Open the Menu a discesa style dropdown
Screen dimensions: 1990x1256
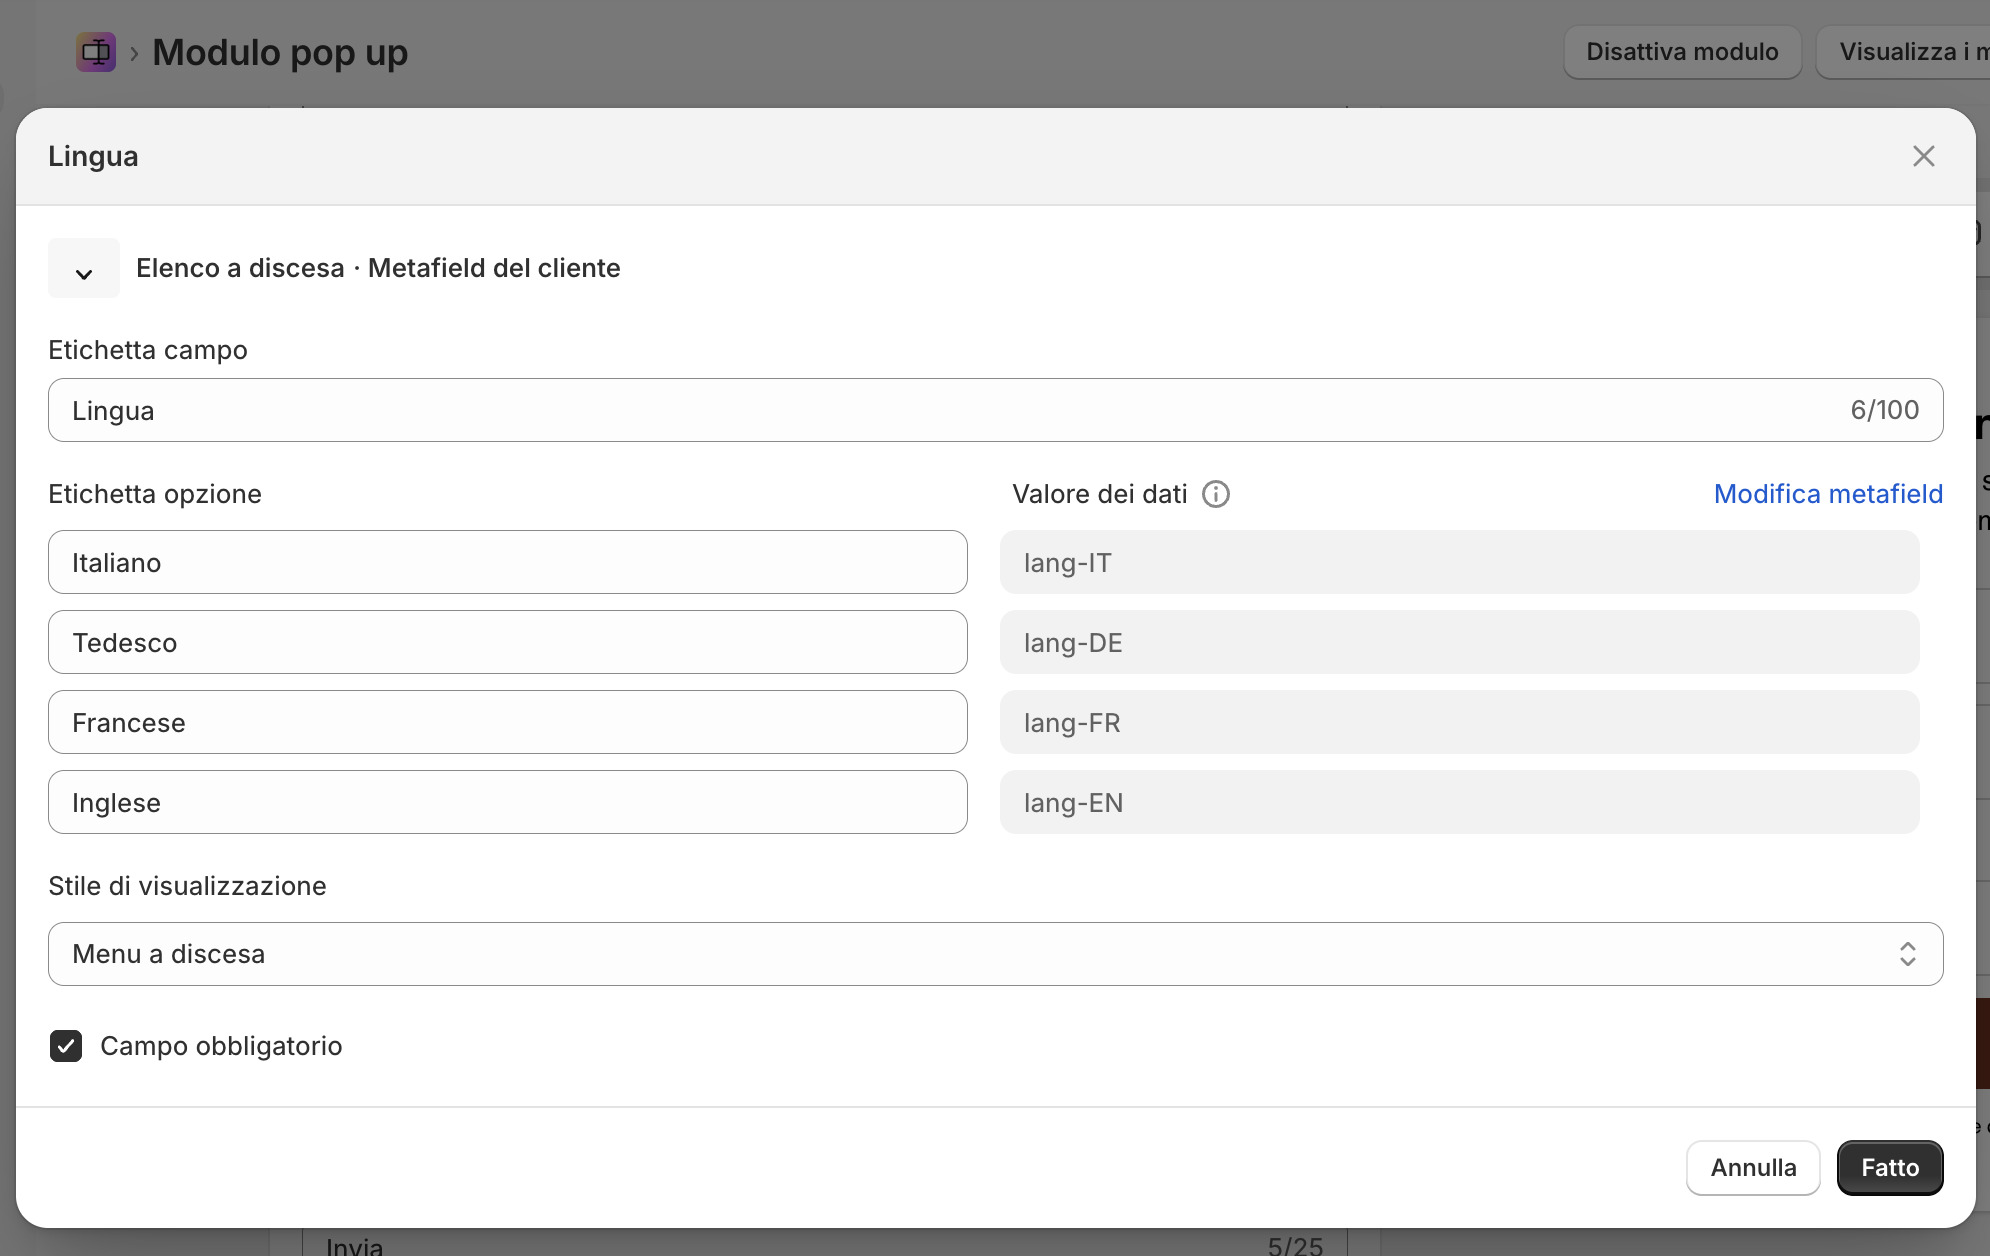click(994, 954)
